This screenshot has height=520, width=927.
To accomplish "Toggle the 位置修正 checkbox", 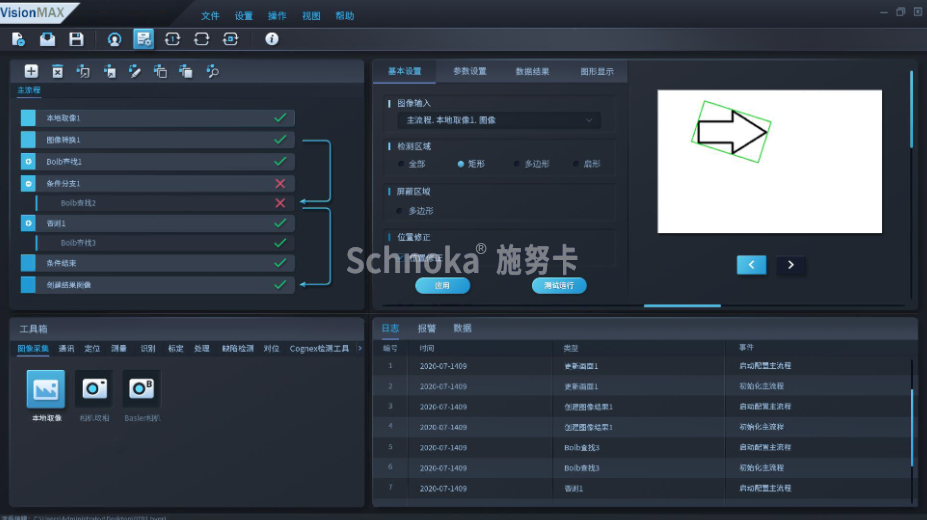I will [401, 258].
